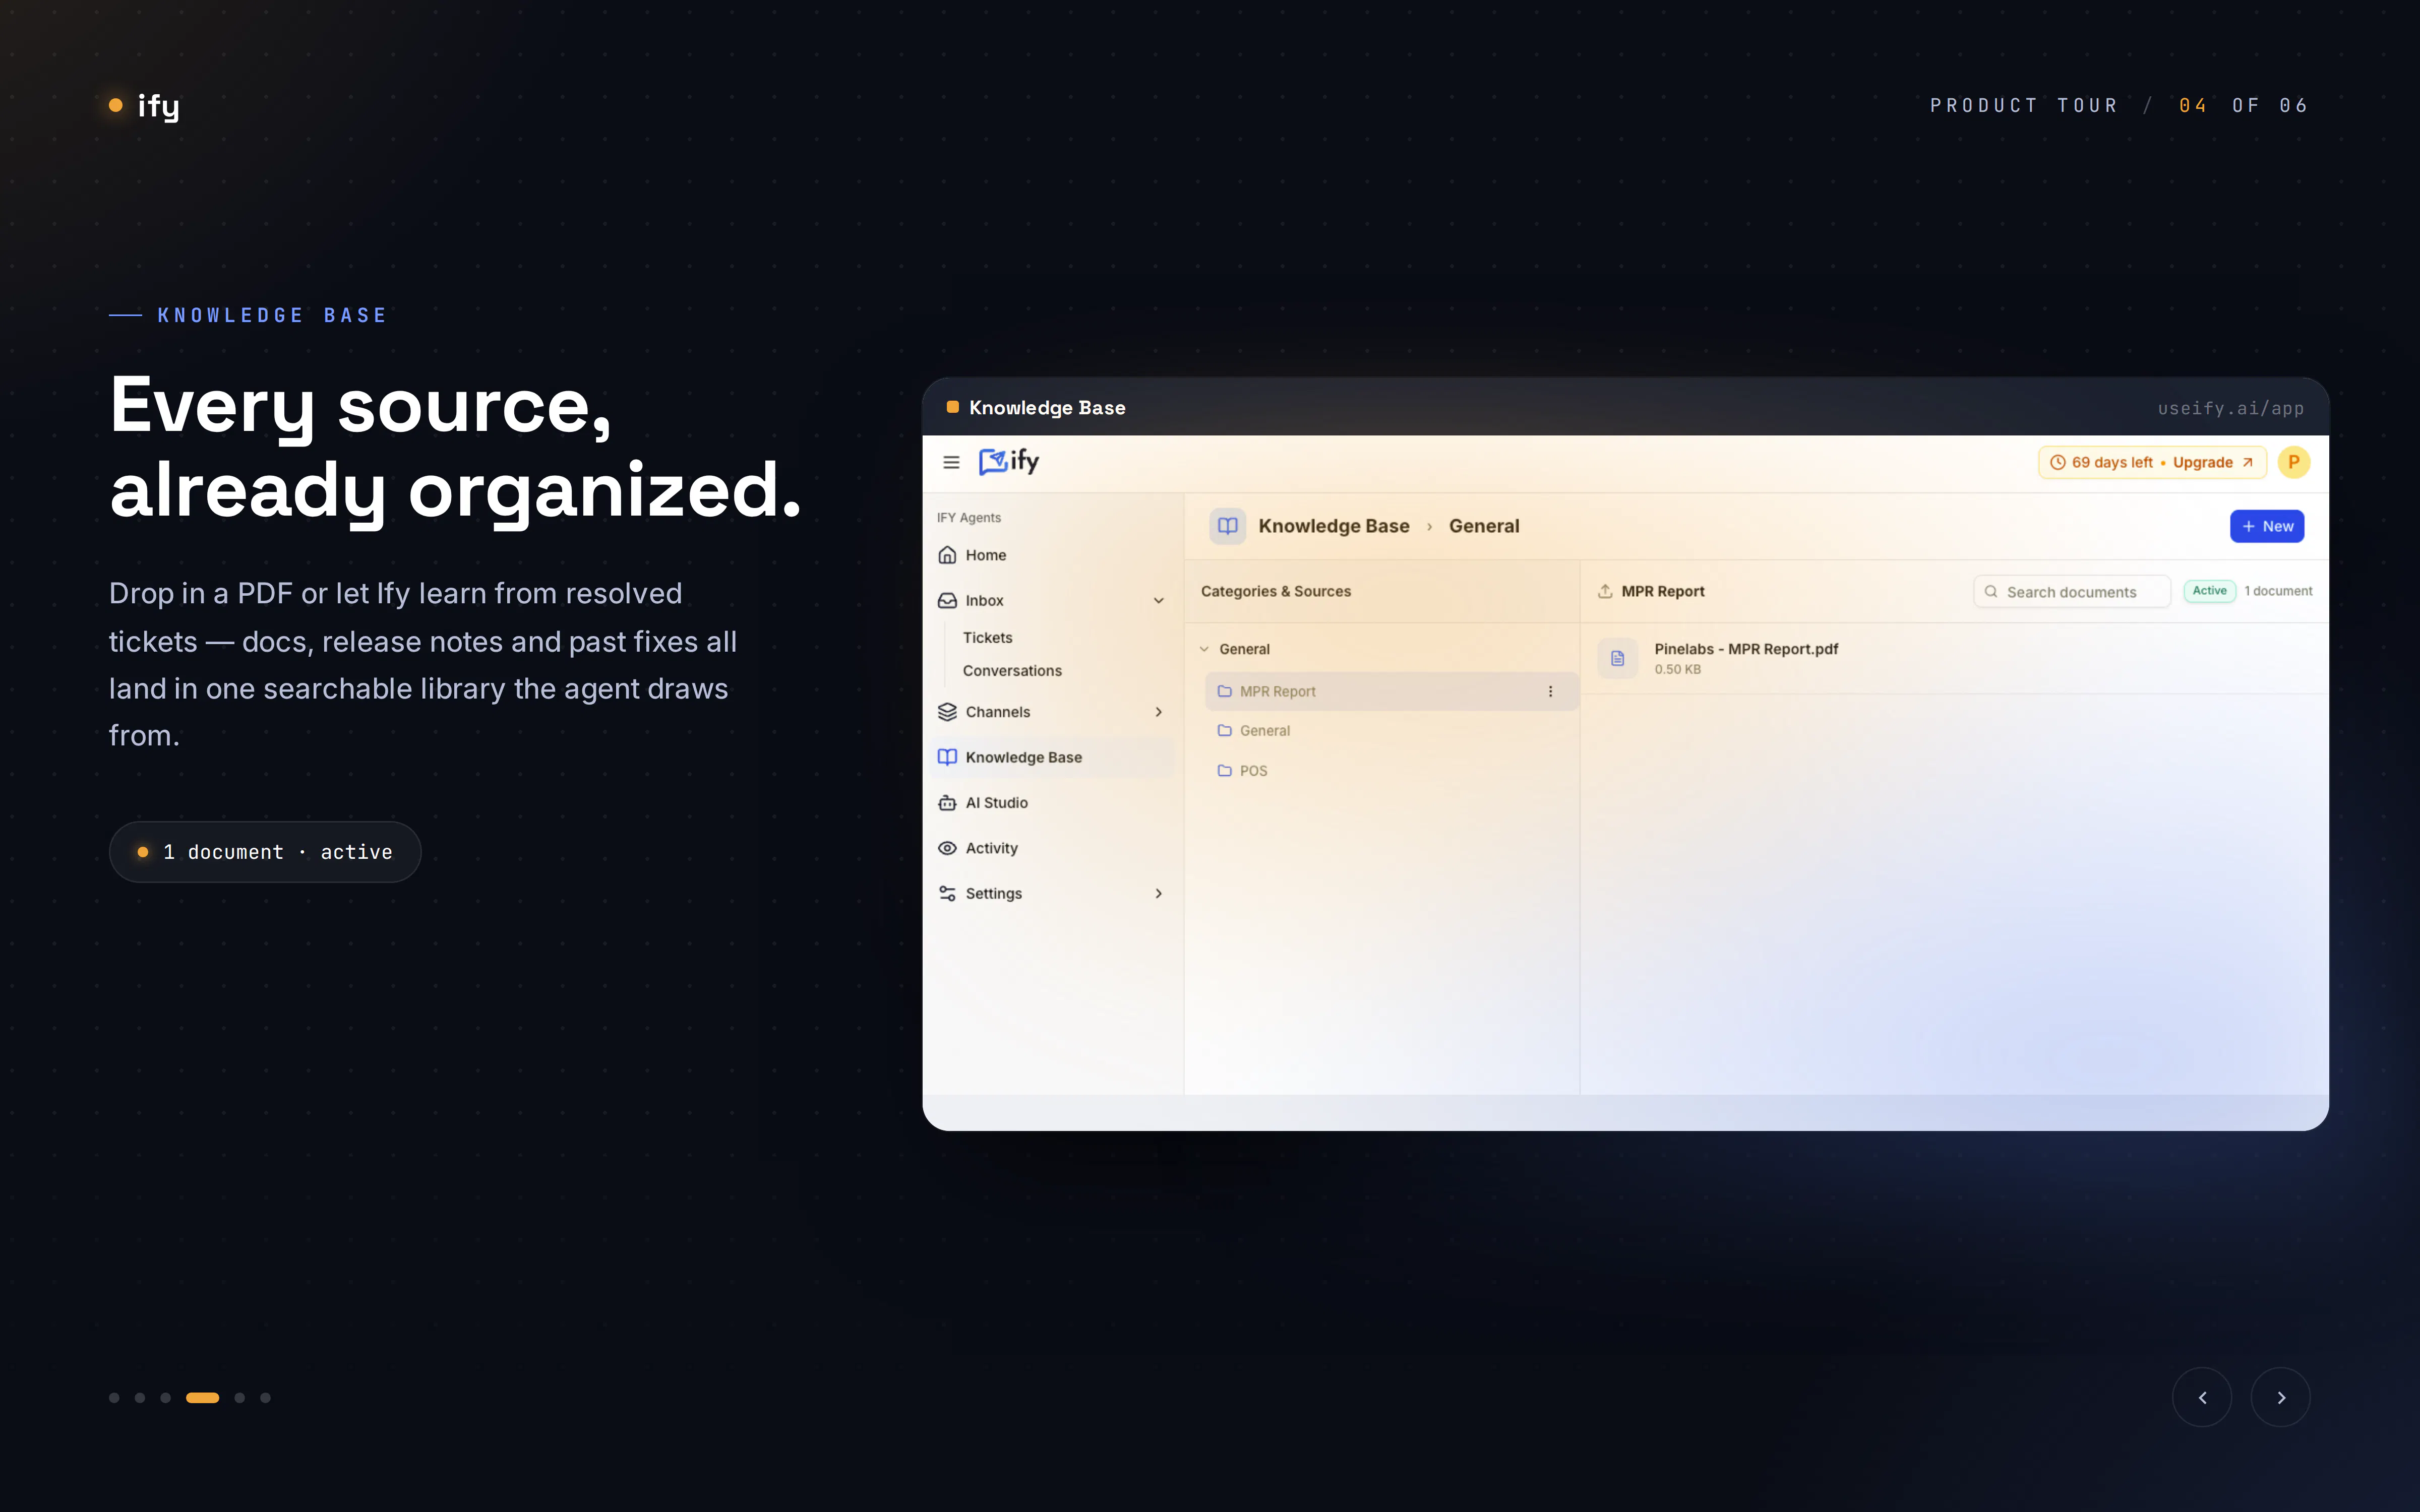This screenshot has width=2420, height=1512.
Task: Jump to fifth tour pagination dot
Action: pos(240,1398)
